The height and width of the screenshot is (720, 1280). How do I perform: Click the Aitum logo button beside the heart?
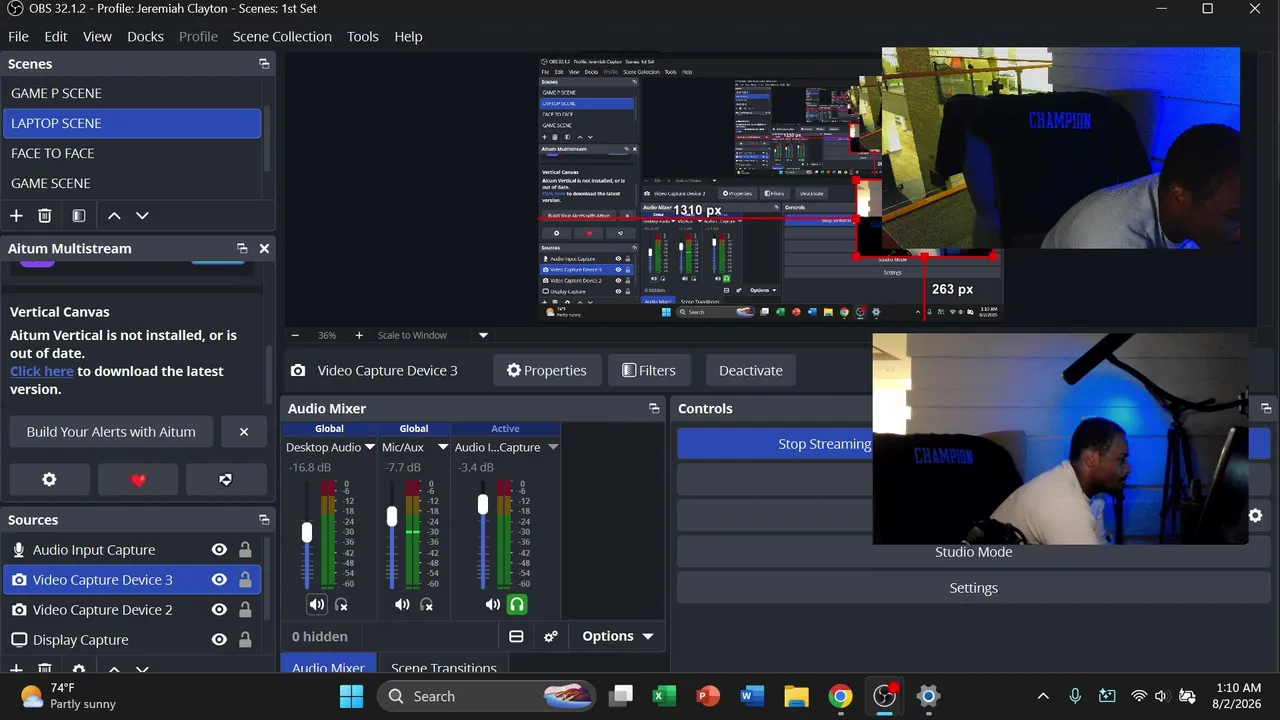pos(226,480)
